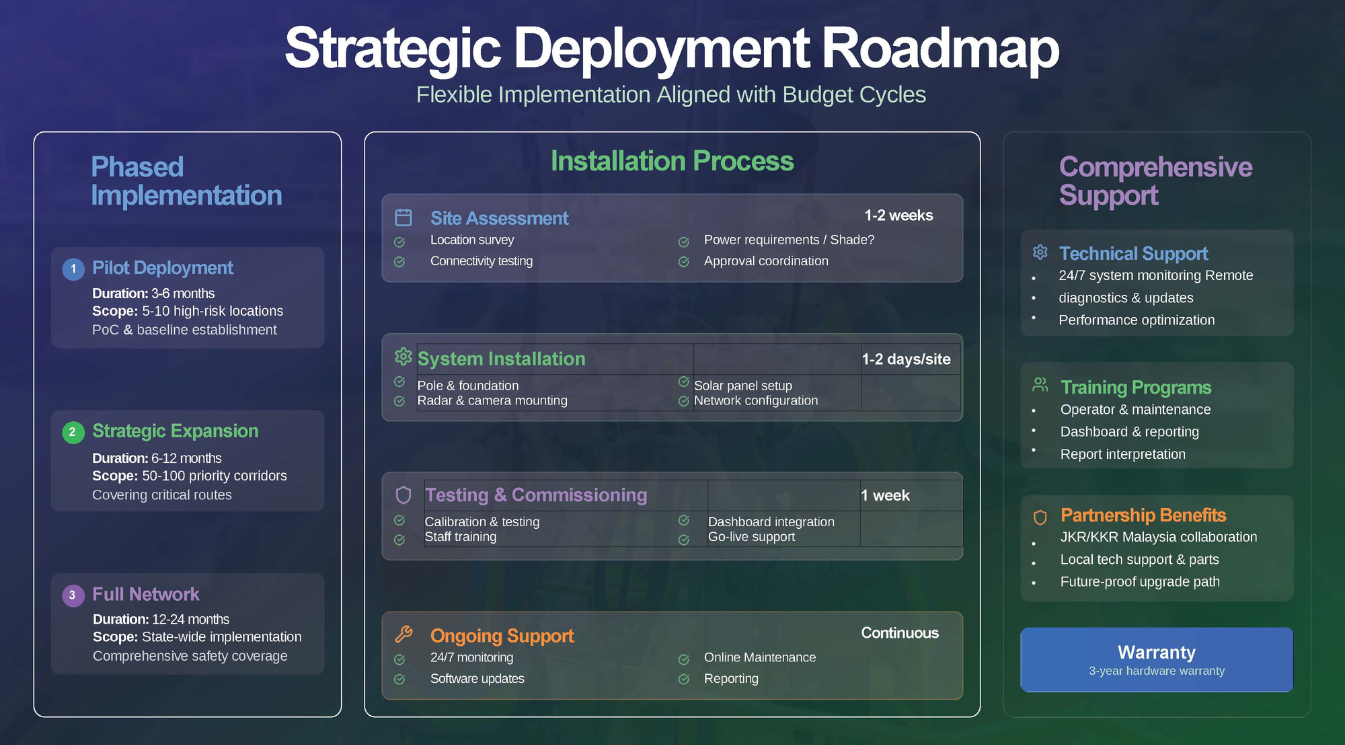
Task: Click the Installation Process heading
Action: (672, 161)
